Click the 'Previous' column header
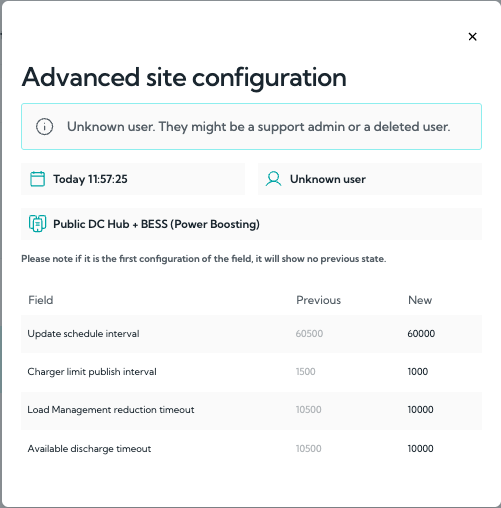Screen dimensions: 501x508 (x=318, y=300)
